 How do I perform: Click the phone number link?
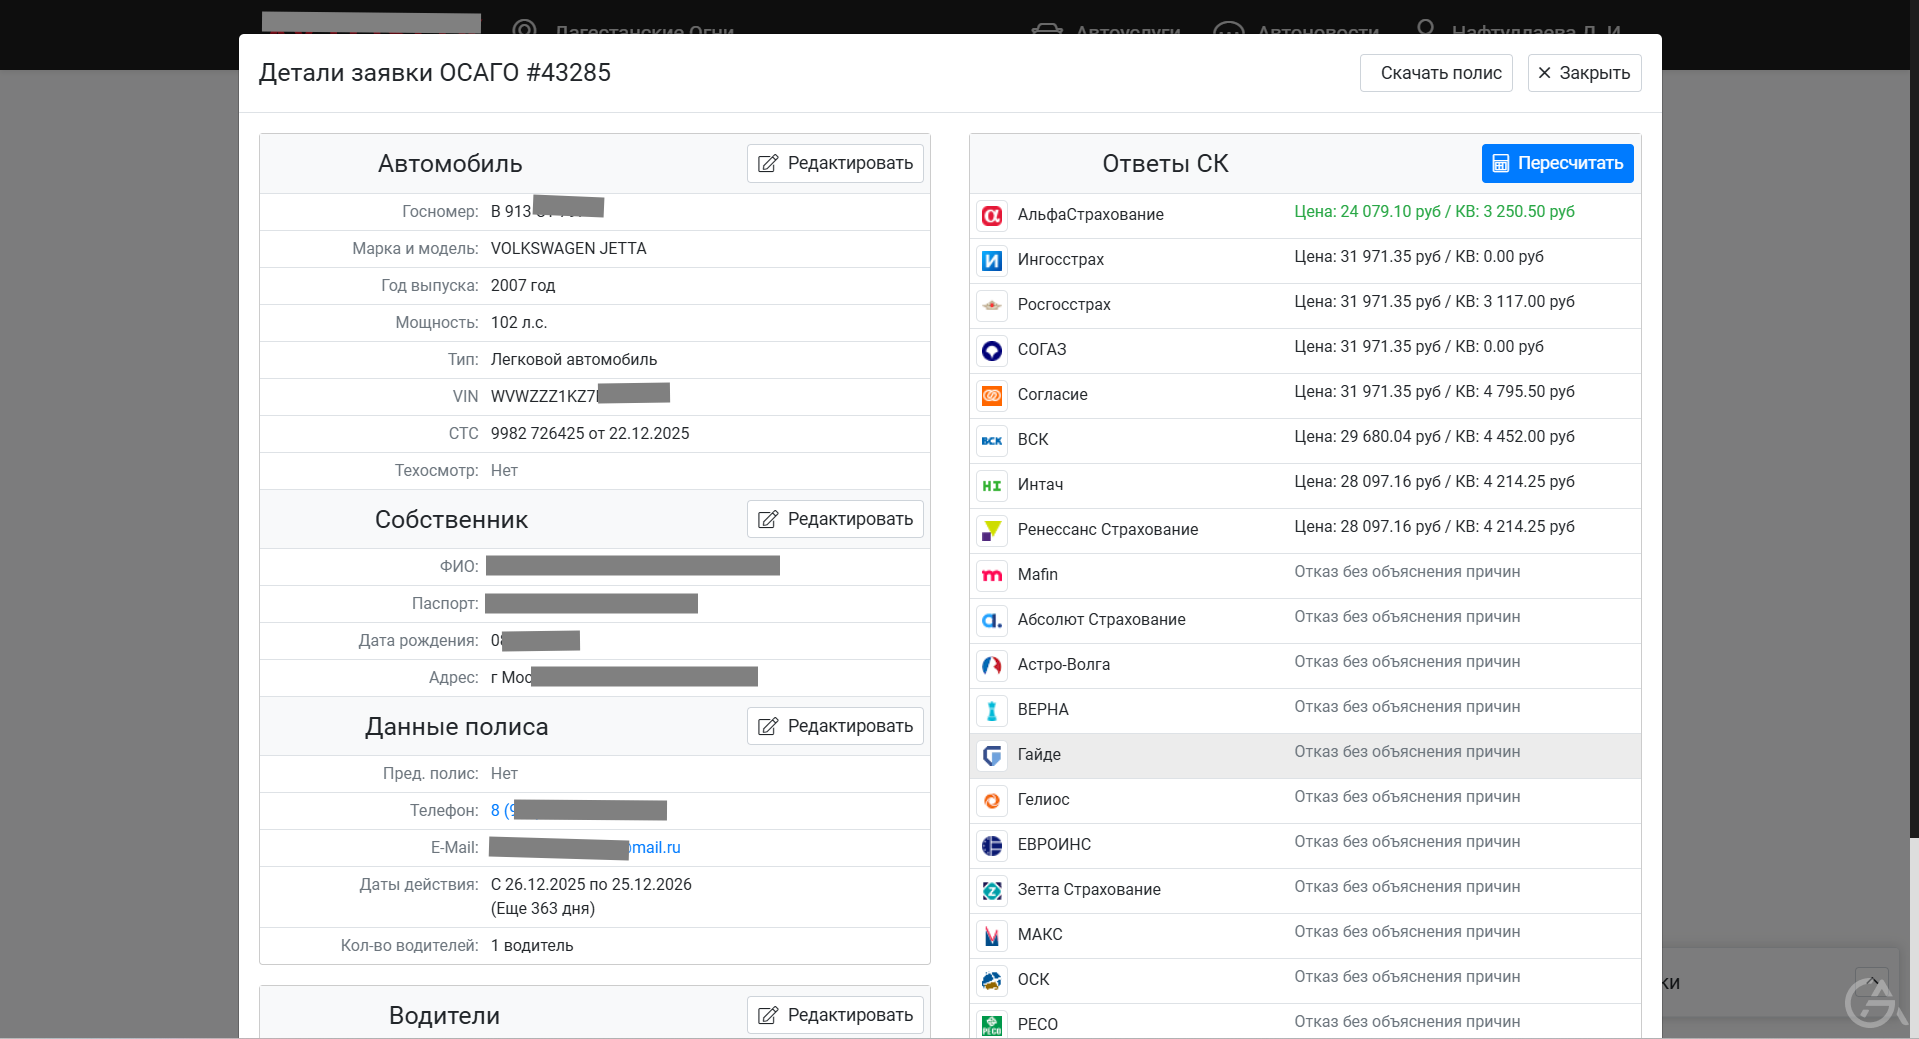click(x=577, y=810)
